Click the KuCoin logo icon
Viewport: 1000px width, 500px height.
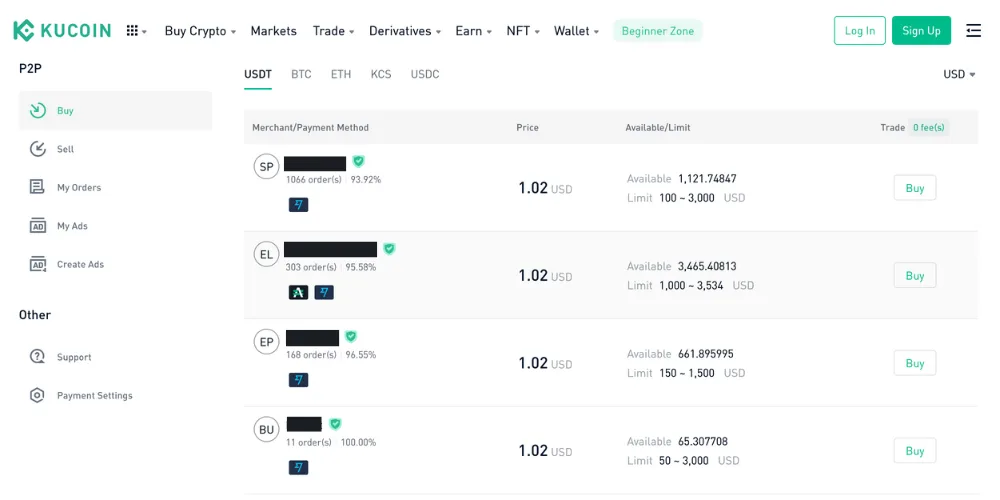[x=24, y=31]
